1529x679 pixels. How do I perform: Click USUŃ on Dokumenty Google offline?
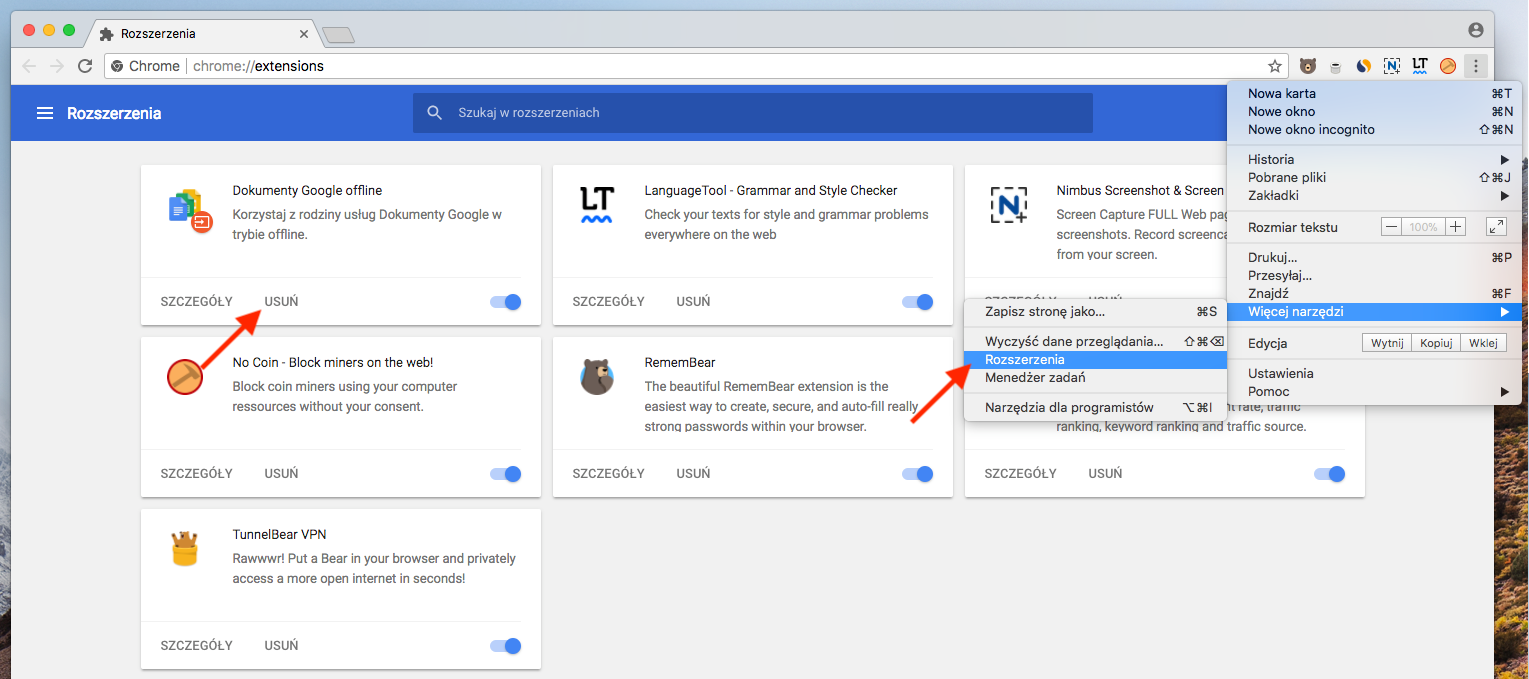pos(281,302)
